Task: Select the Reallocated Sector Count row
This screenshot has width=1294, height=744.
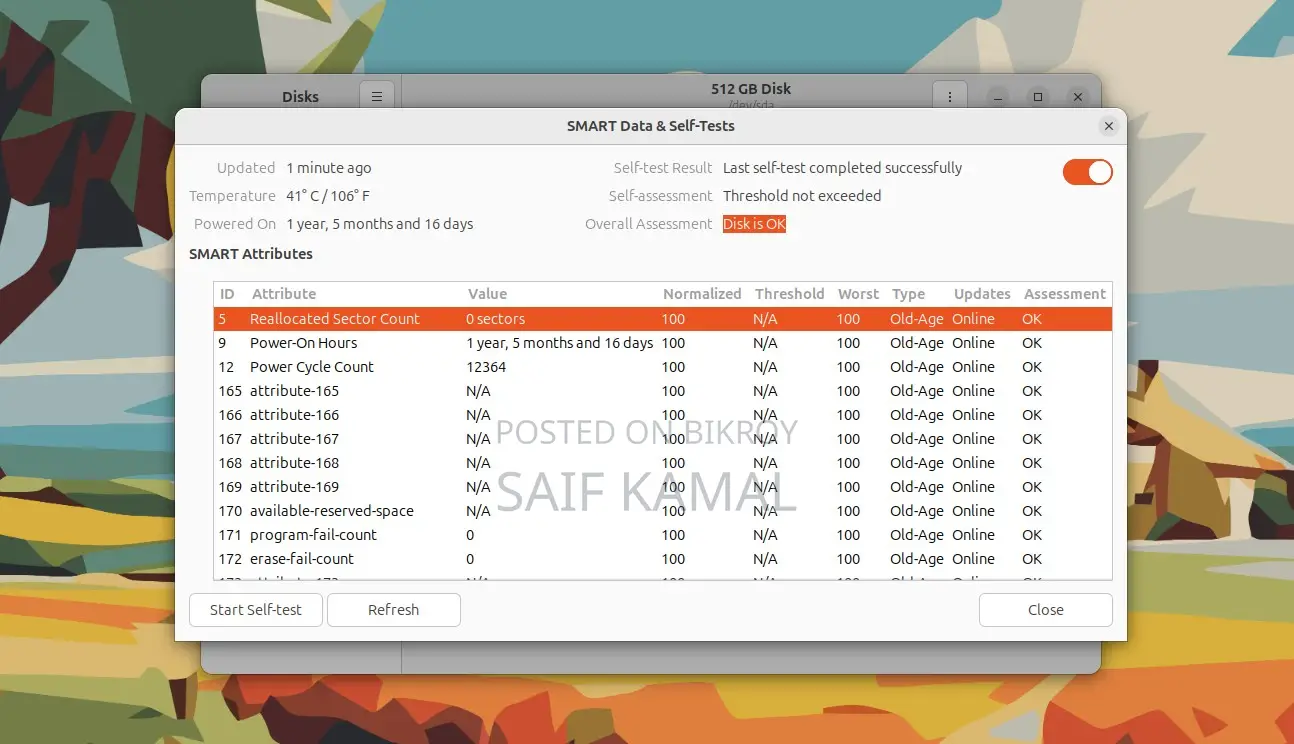Action: (x=663, y=319)
